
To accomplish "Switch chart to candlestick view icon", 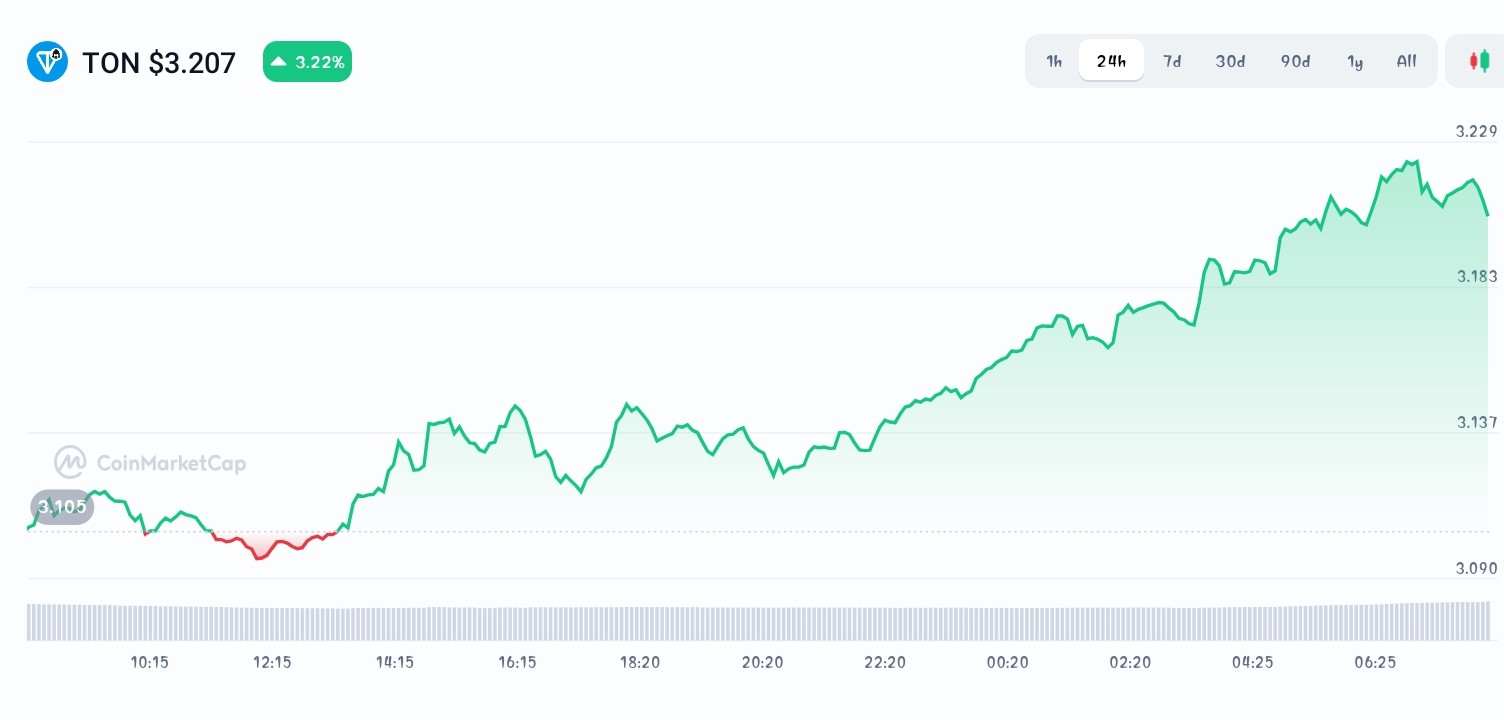I will point(1479,61).
